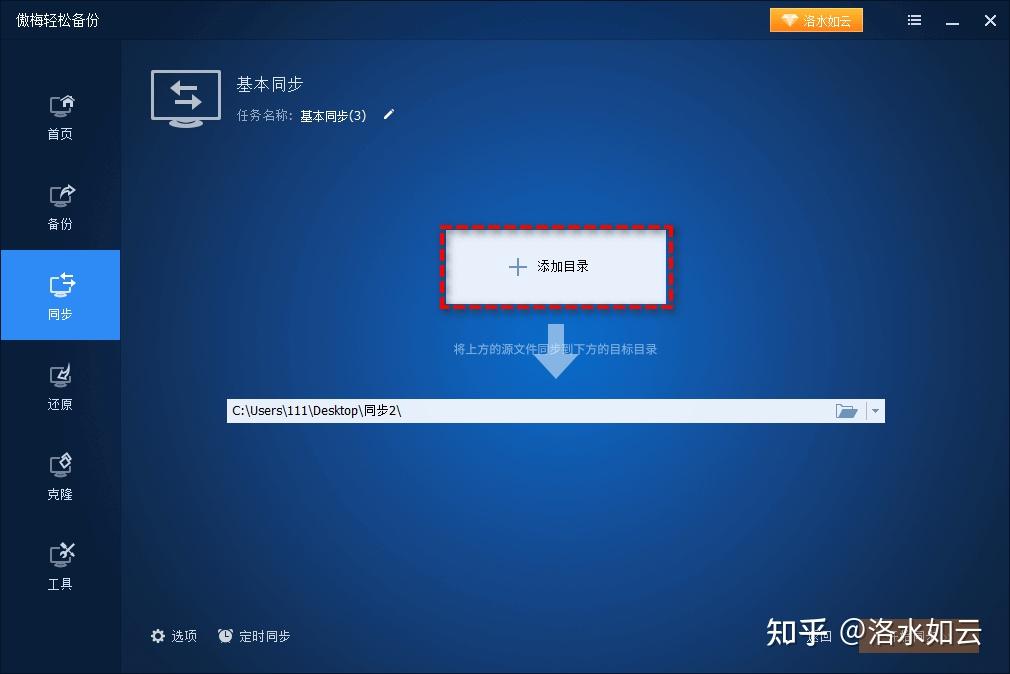This screenshot has width=1010, height=674.
Task: Expand the destination path dropdown arrow
Action: pyautogui.click(x=875, y=411)
